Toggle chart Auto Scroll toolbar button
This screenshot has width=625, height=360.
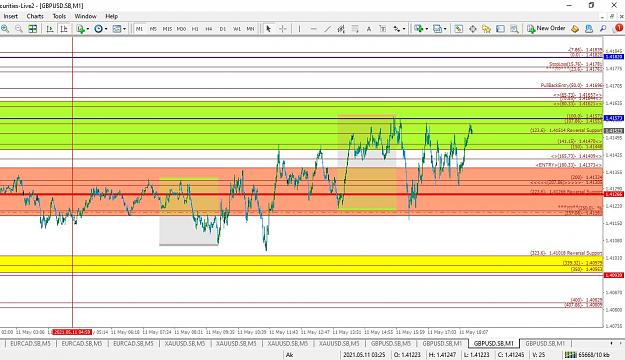click(x=50, y=29)
